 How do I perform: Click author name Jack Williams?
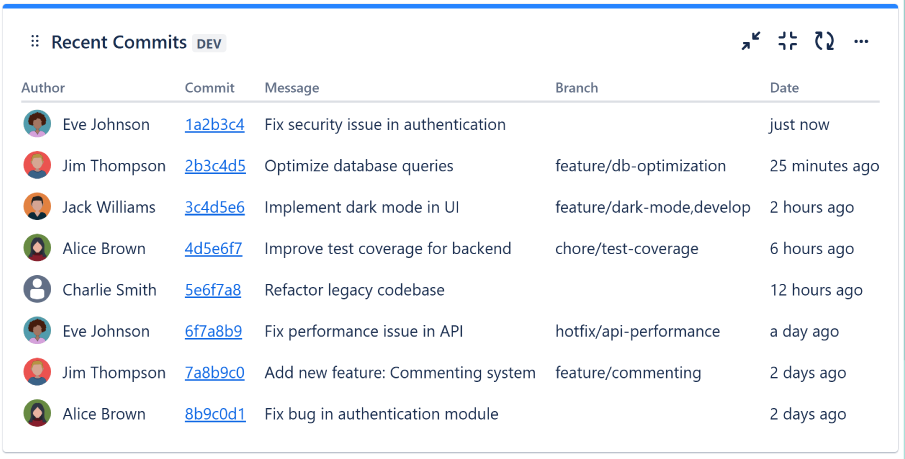tap(109, 207)
